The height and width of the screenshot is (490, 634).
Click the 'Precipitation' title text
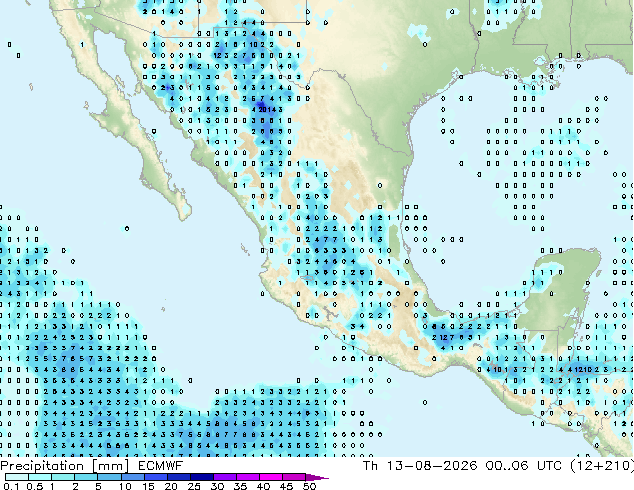[x=42, y=466]
